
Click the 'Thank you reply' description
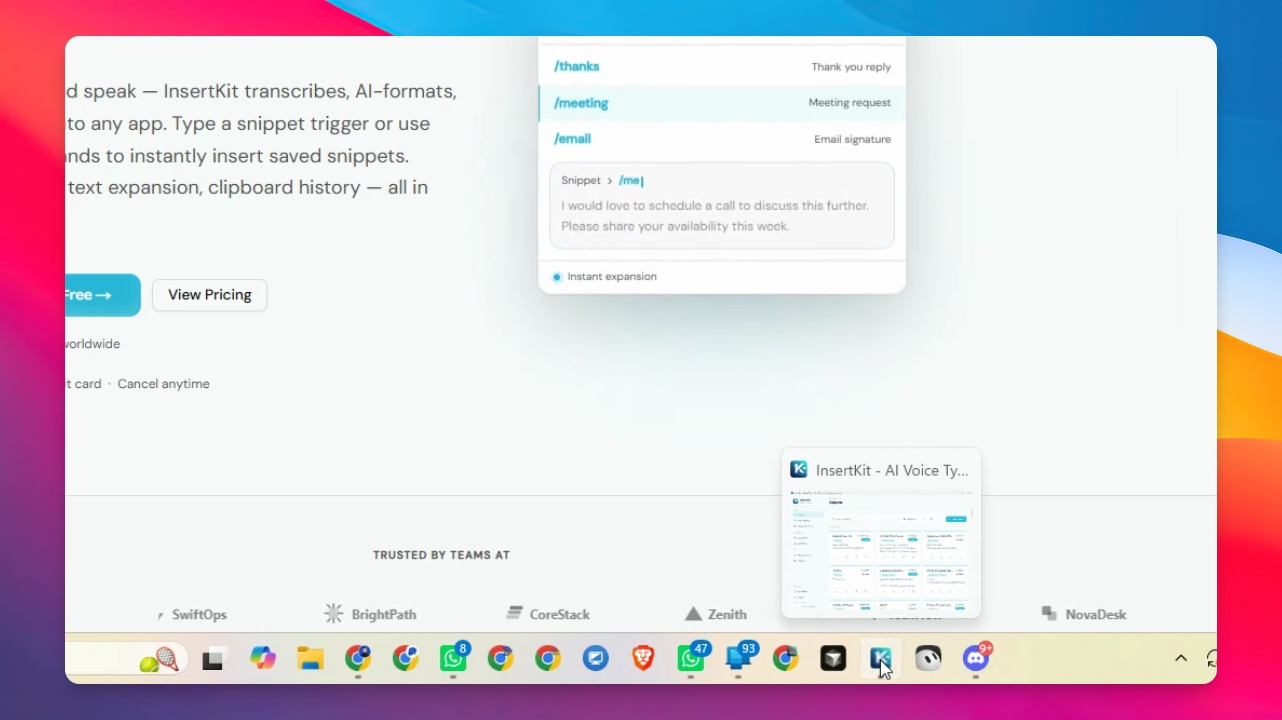click(851, 67)
